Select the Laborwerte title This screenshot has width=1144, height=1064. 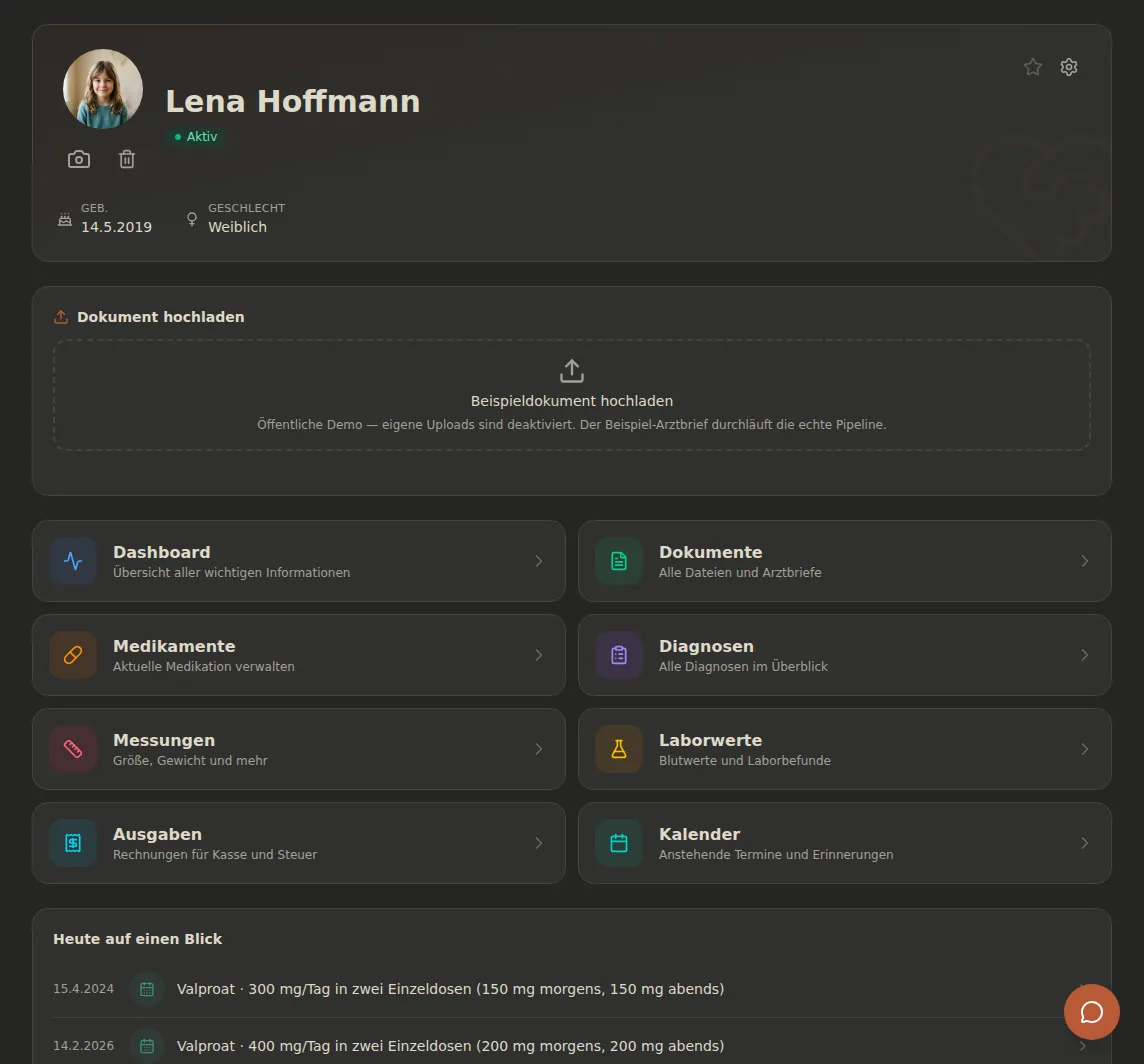point(711,741)
